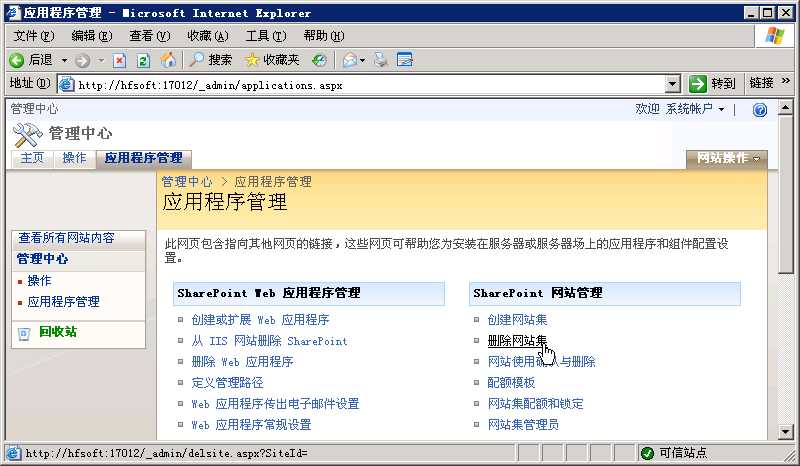800x466 pixels.
Task: Open the 网站操作 site actions menu
Action: pyautogui.click(x=727, y=159)
